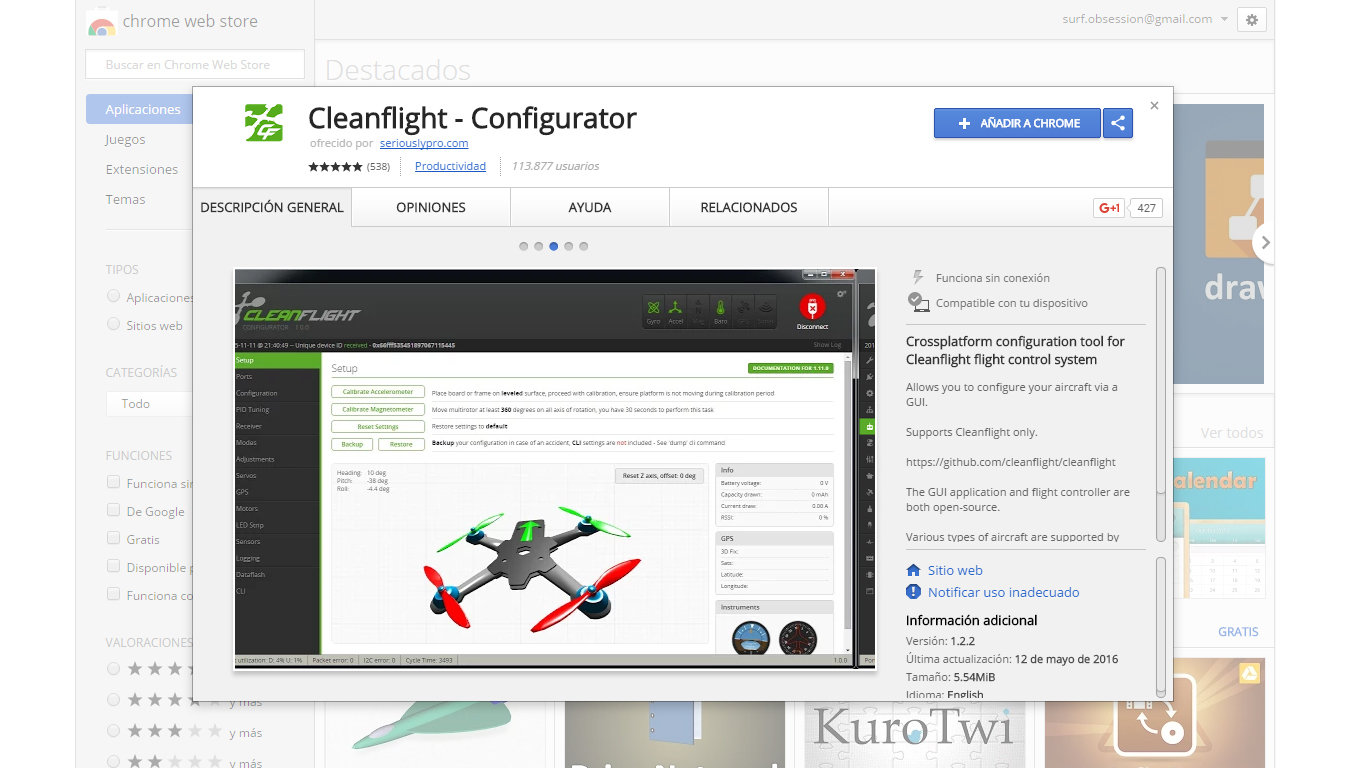The width and height of the screenshot is (1366, 768).
Task: Open the account email dropdown arrow
Action: click(1224, 19)
